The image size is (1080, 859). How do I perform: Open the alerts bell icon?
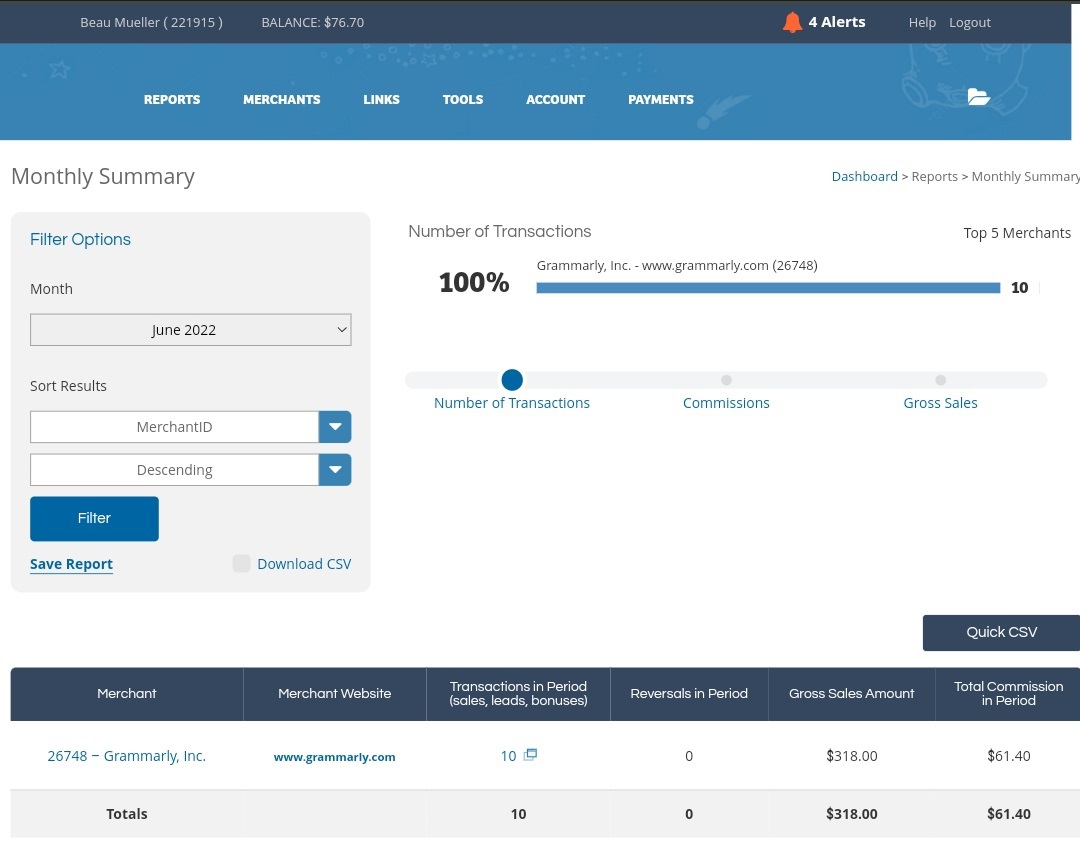tap(792, 23)
